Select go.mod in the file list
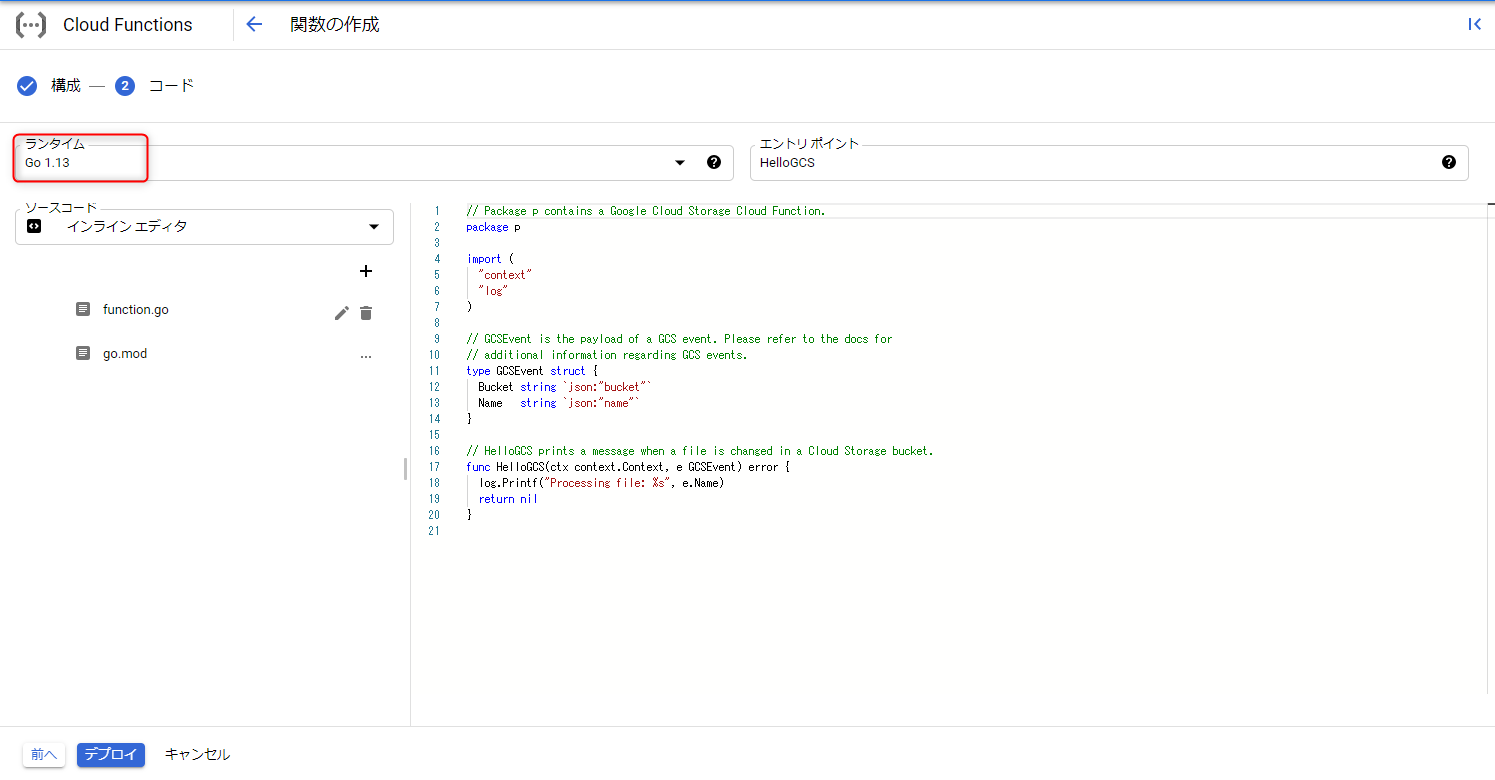Image resolution: width=1495 pixels, height=780 pixels. pyautogui.click(x=125, y=353)
